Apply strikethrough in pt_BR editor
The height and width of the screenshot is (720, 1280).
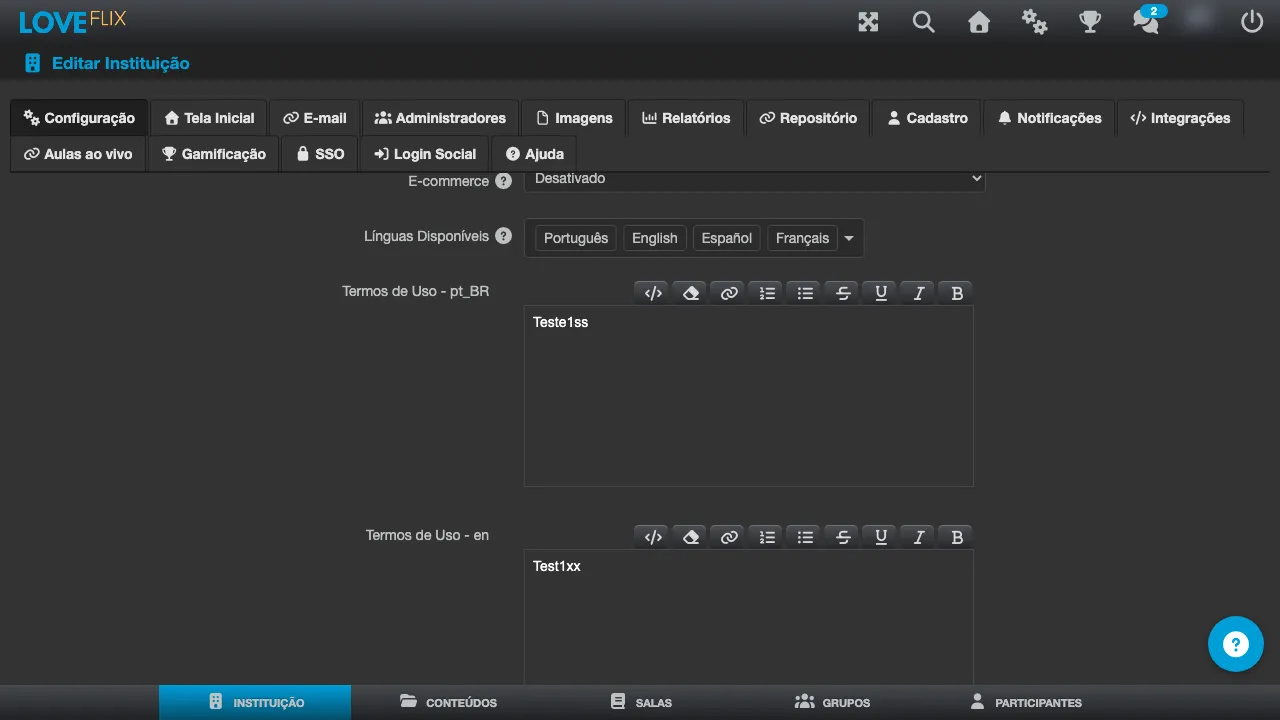[x=843, y=292]
